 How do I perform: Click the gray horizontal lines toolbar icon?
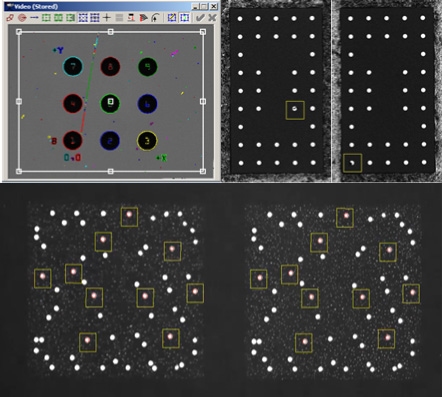(119, 18)
